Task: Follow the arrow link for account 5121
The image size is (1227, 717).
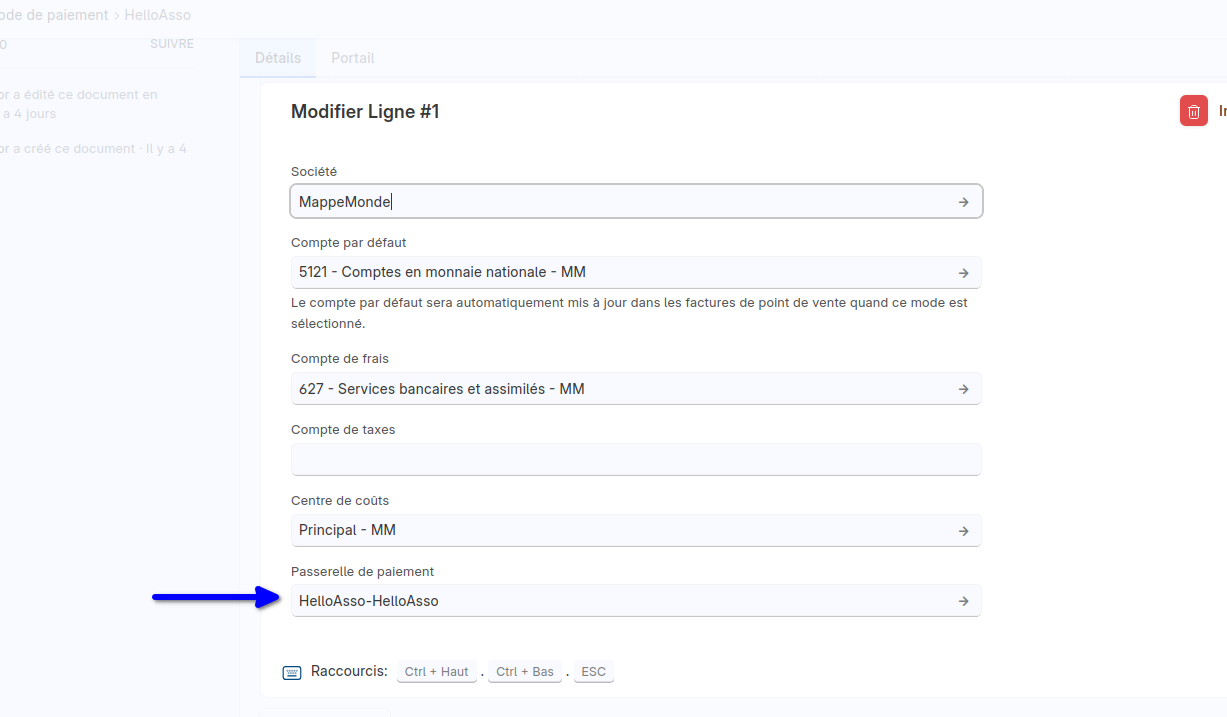Action: tap(963, 273)
